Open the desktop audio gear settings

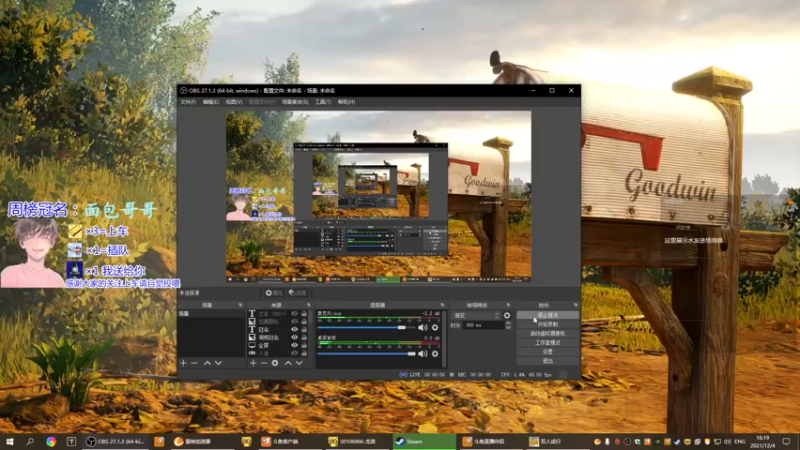coord(435,354)
